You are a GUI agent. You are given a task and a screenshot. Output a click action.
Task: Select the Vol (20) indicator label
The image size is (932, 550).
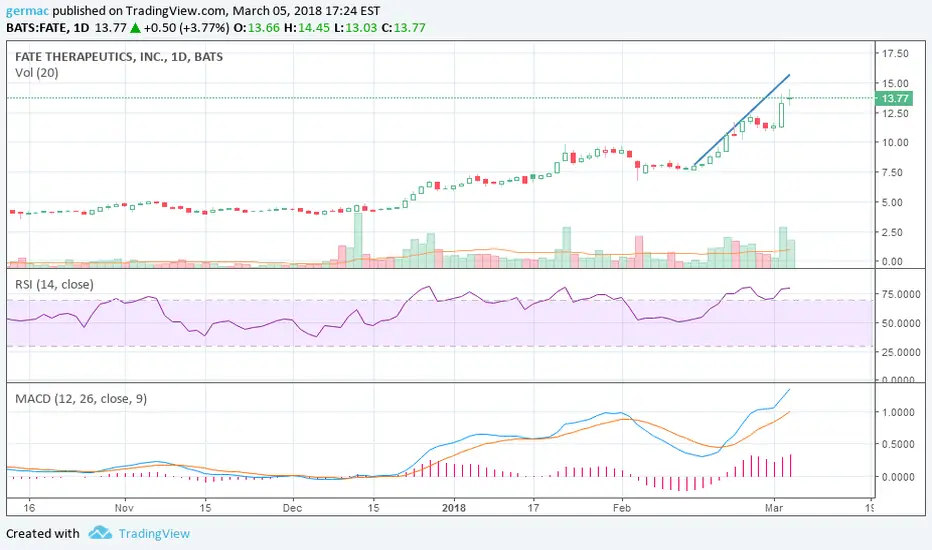[37, 73]
